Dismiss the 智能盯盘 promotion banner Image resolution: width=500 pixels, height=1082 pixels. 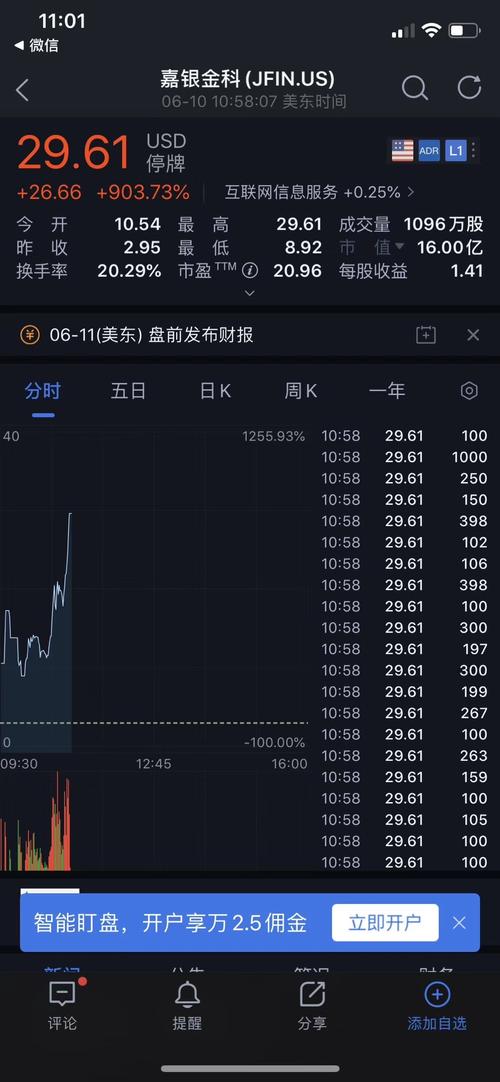pyautogui.click(x=459, y=923)
